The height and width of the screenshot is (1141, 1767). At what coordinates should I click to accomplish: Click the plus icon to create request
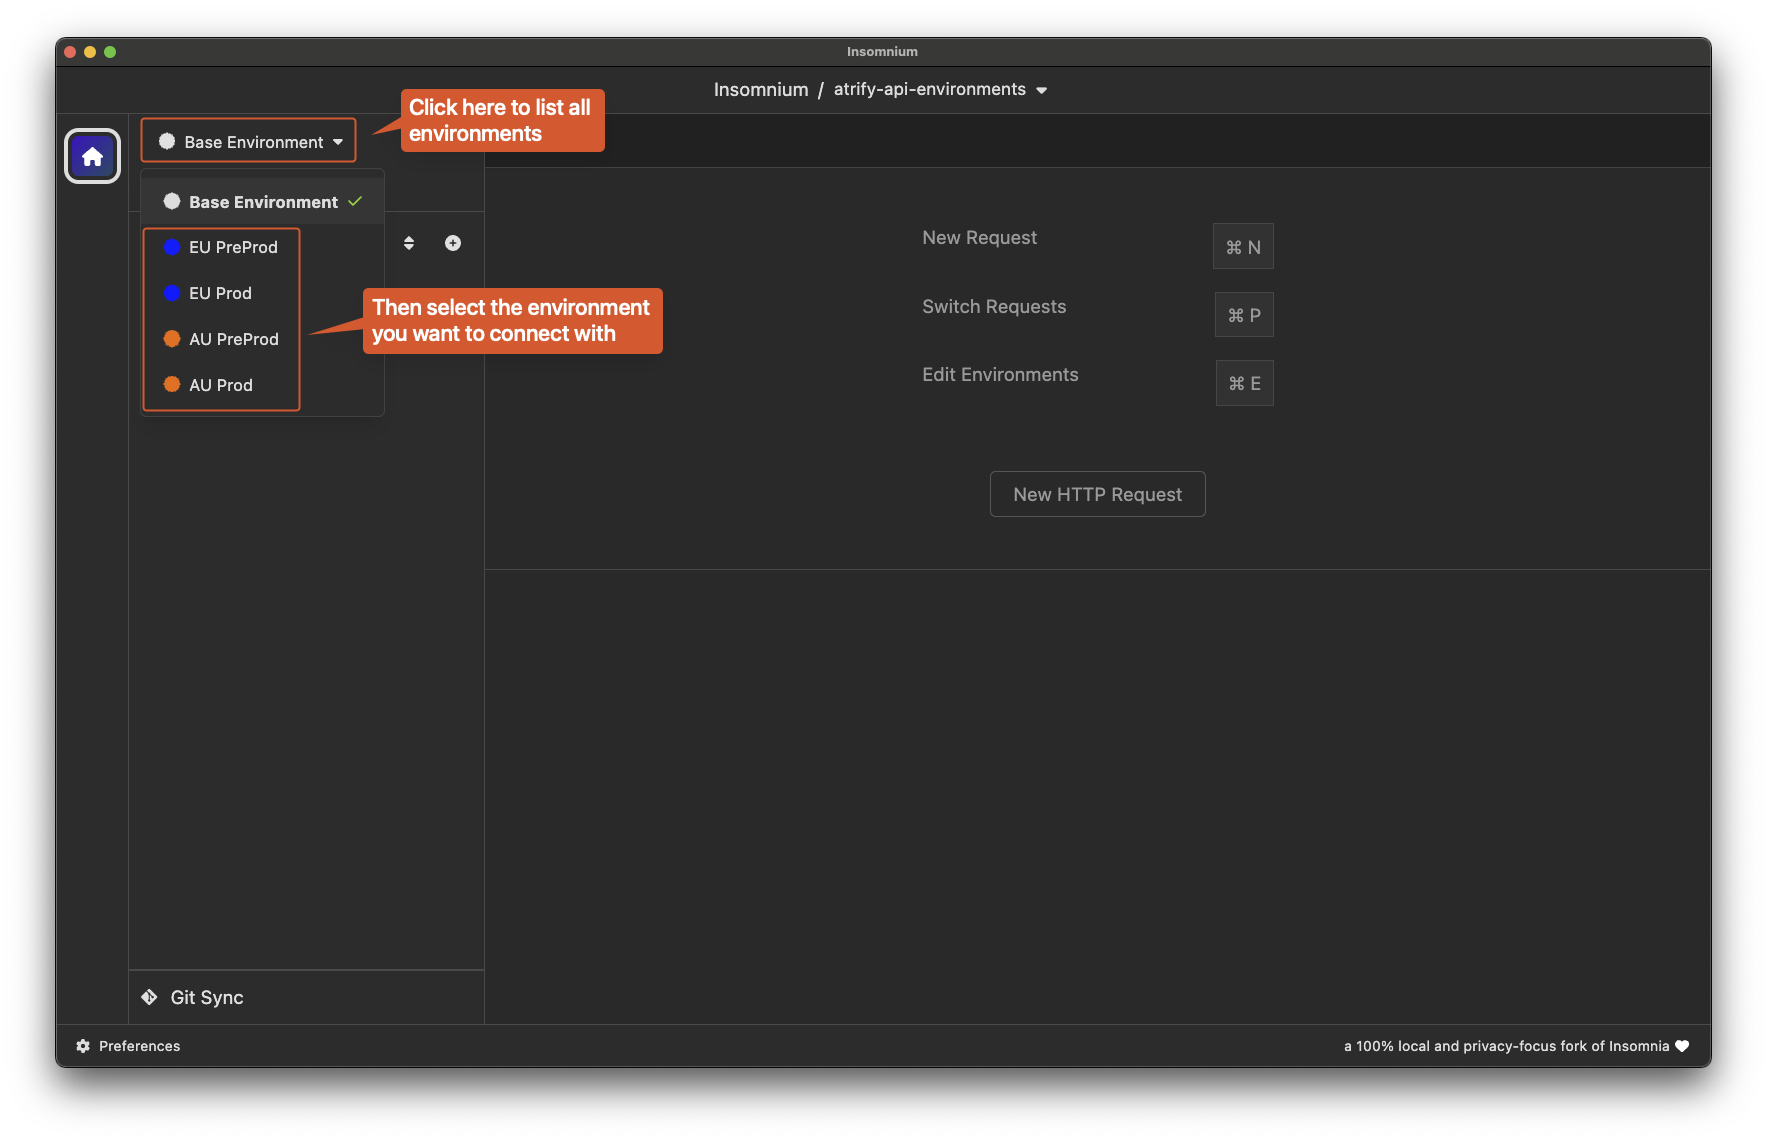(x=453, y=243)
